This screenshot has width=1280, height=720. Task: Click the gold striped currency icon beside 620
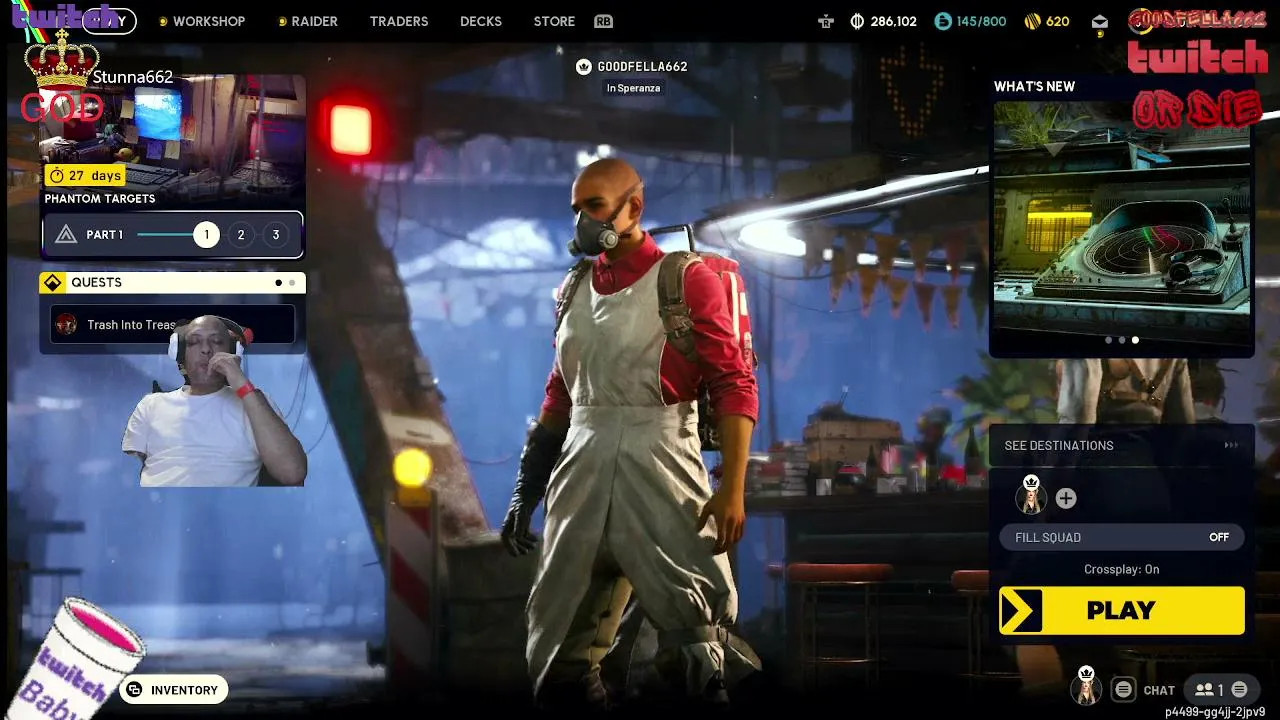coord(1033,21)
